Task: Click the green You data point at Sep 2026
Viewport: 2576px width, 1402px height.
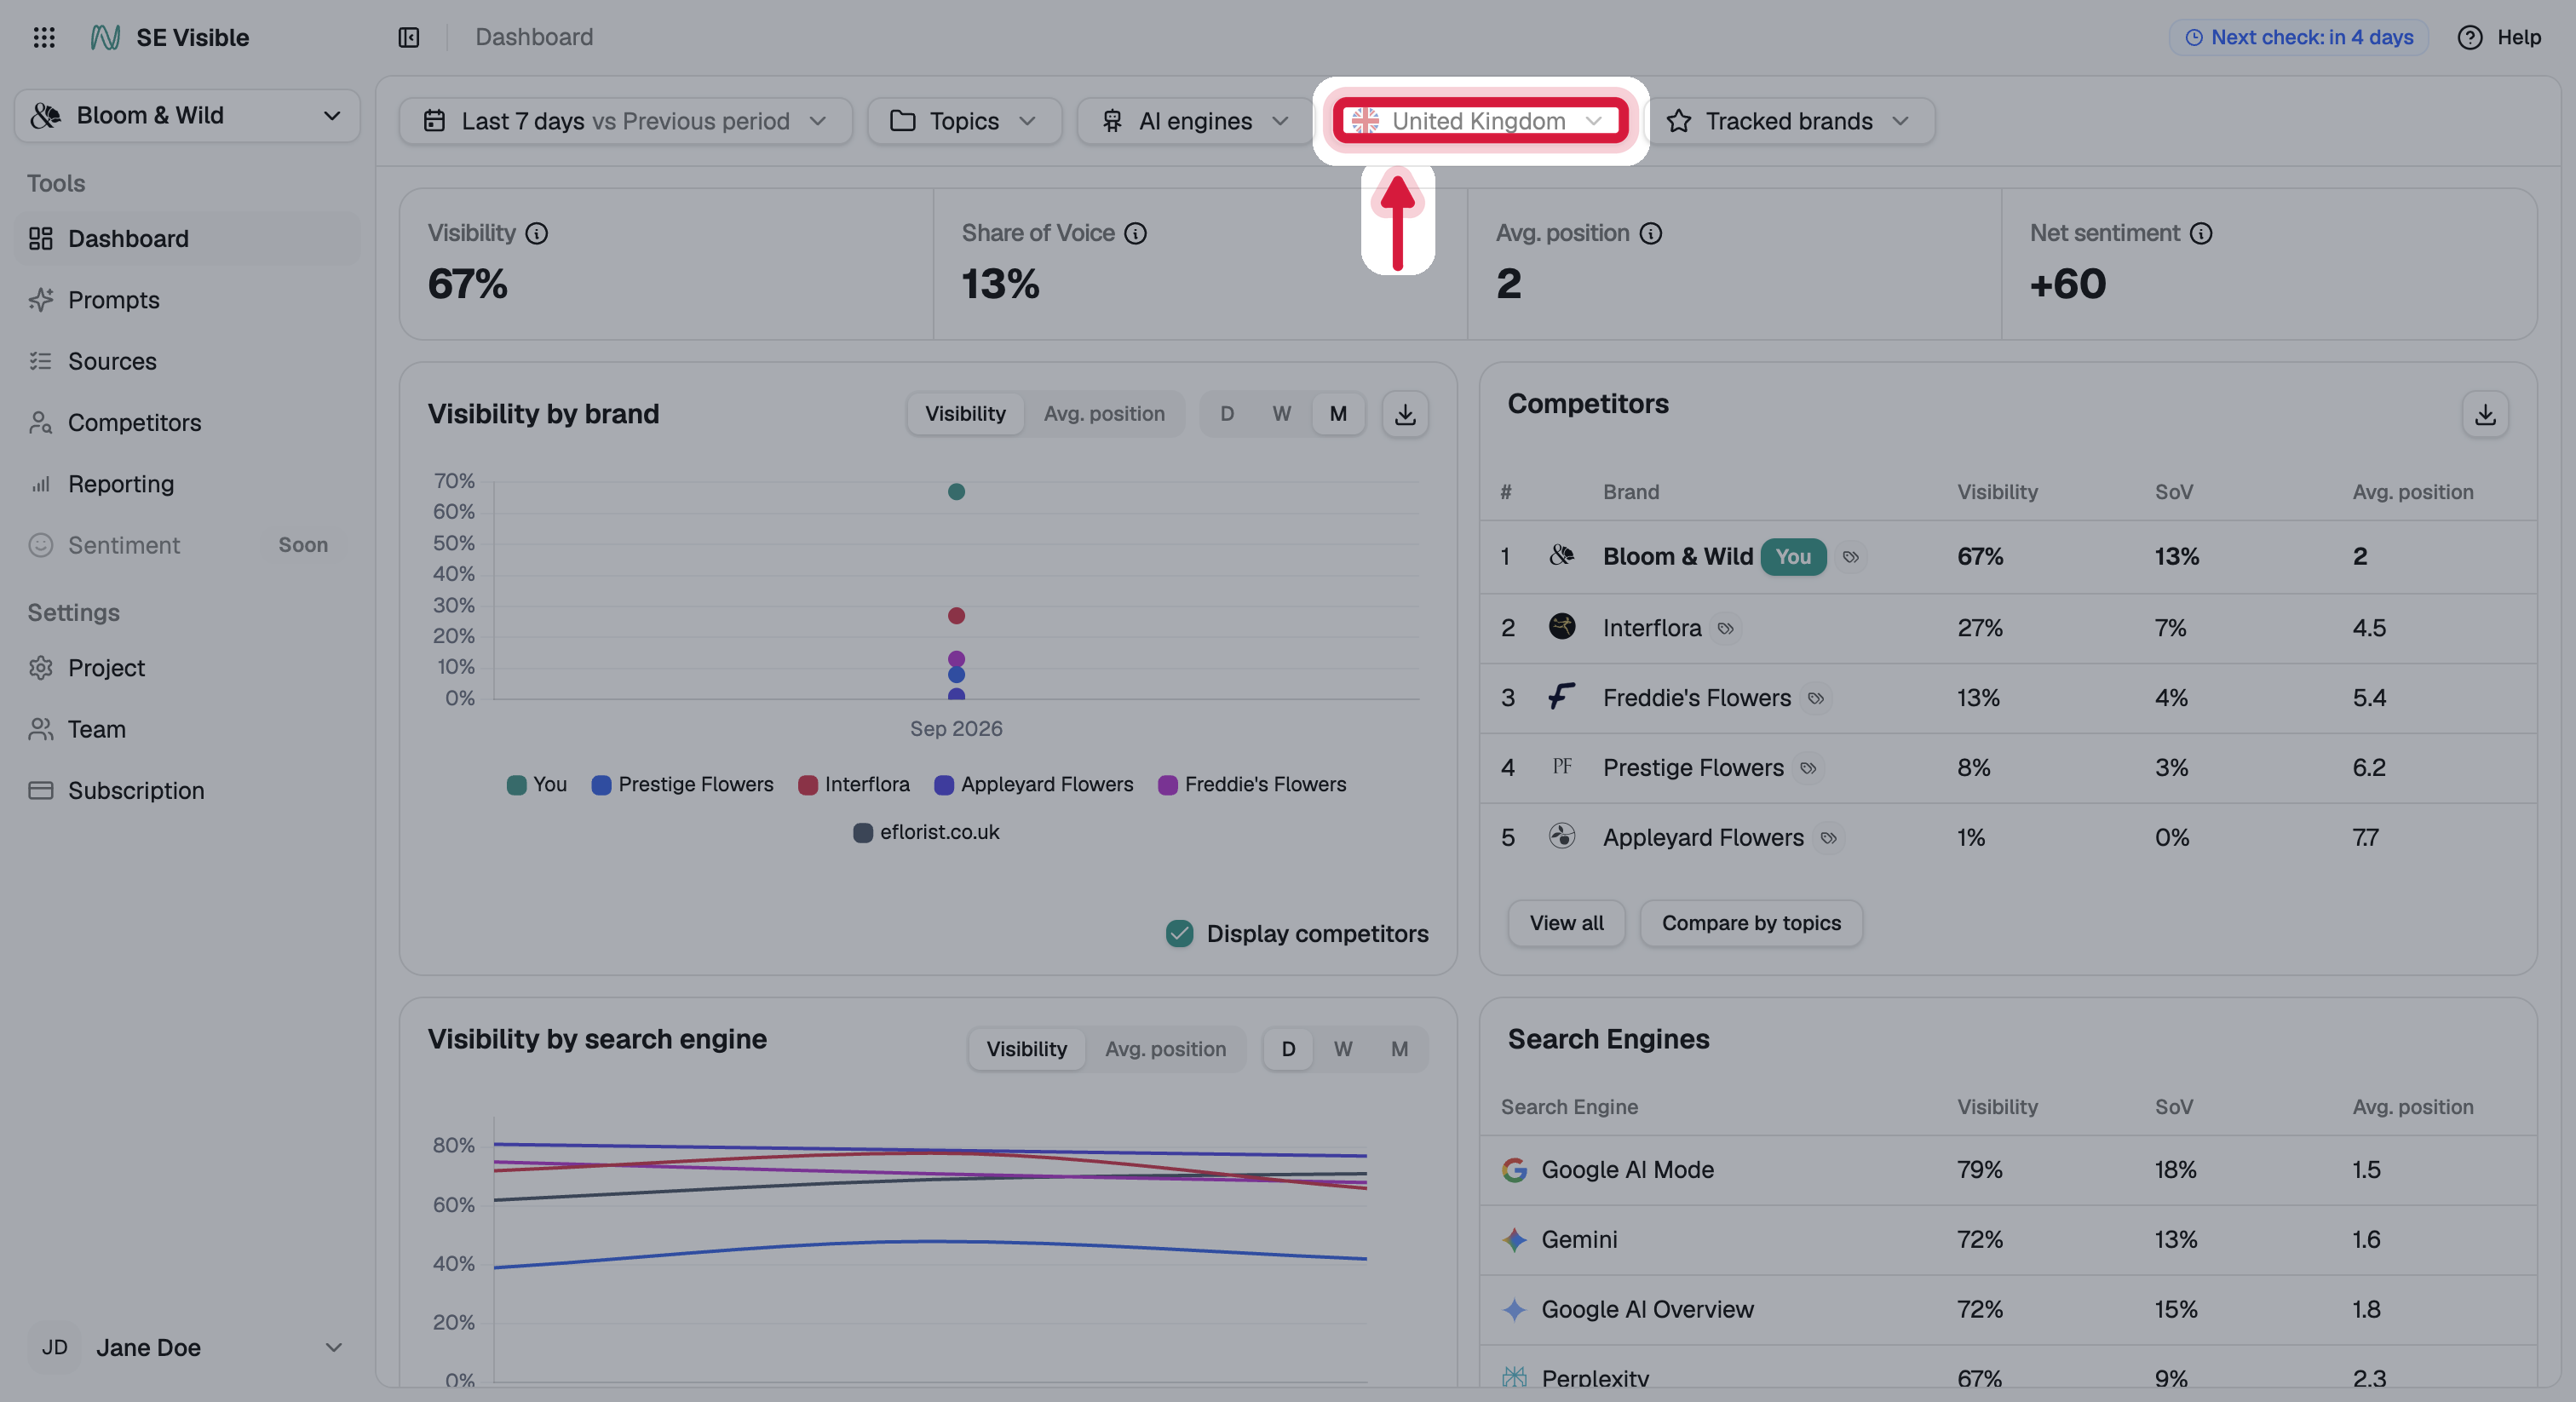Action: [x=956, y=491]
